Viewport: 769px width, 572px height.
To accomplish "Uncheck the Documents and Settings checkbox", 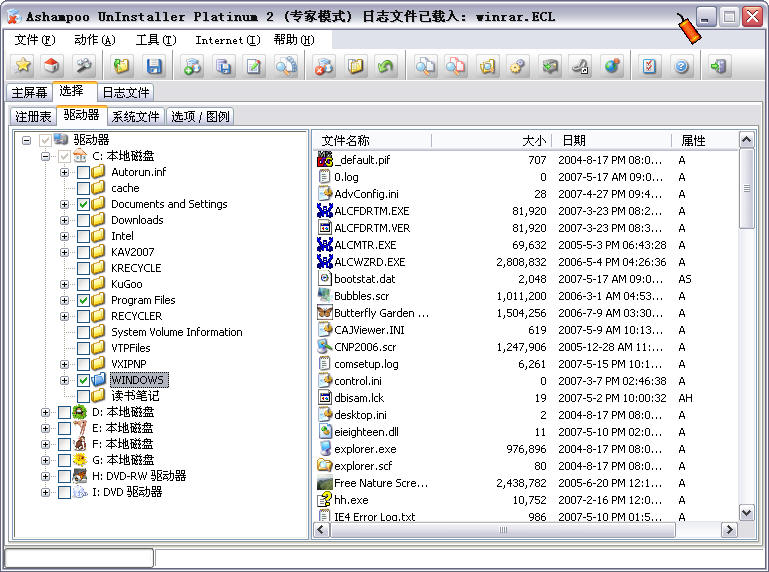I will 83,204.
